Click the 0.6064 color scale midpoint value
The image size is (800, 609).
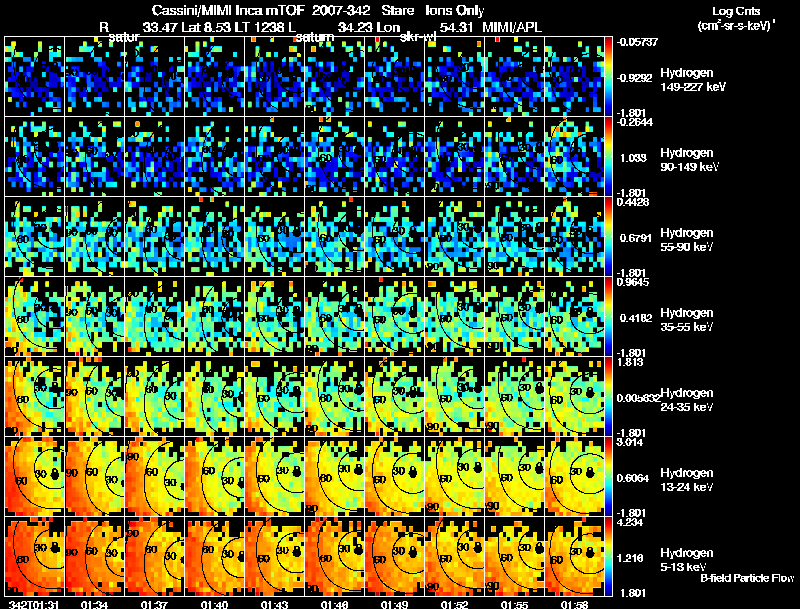[633, 478]
